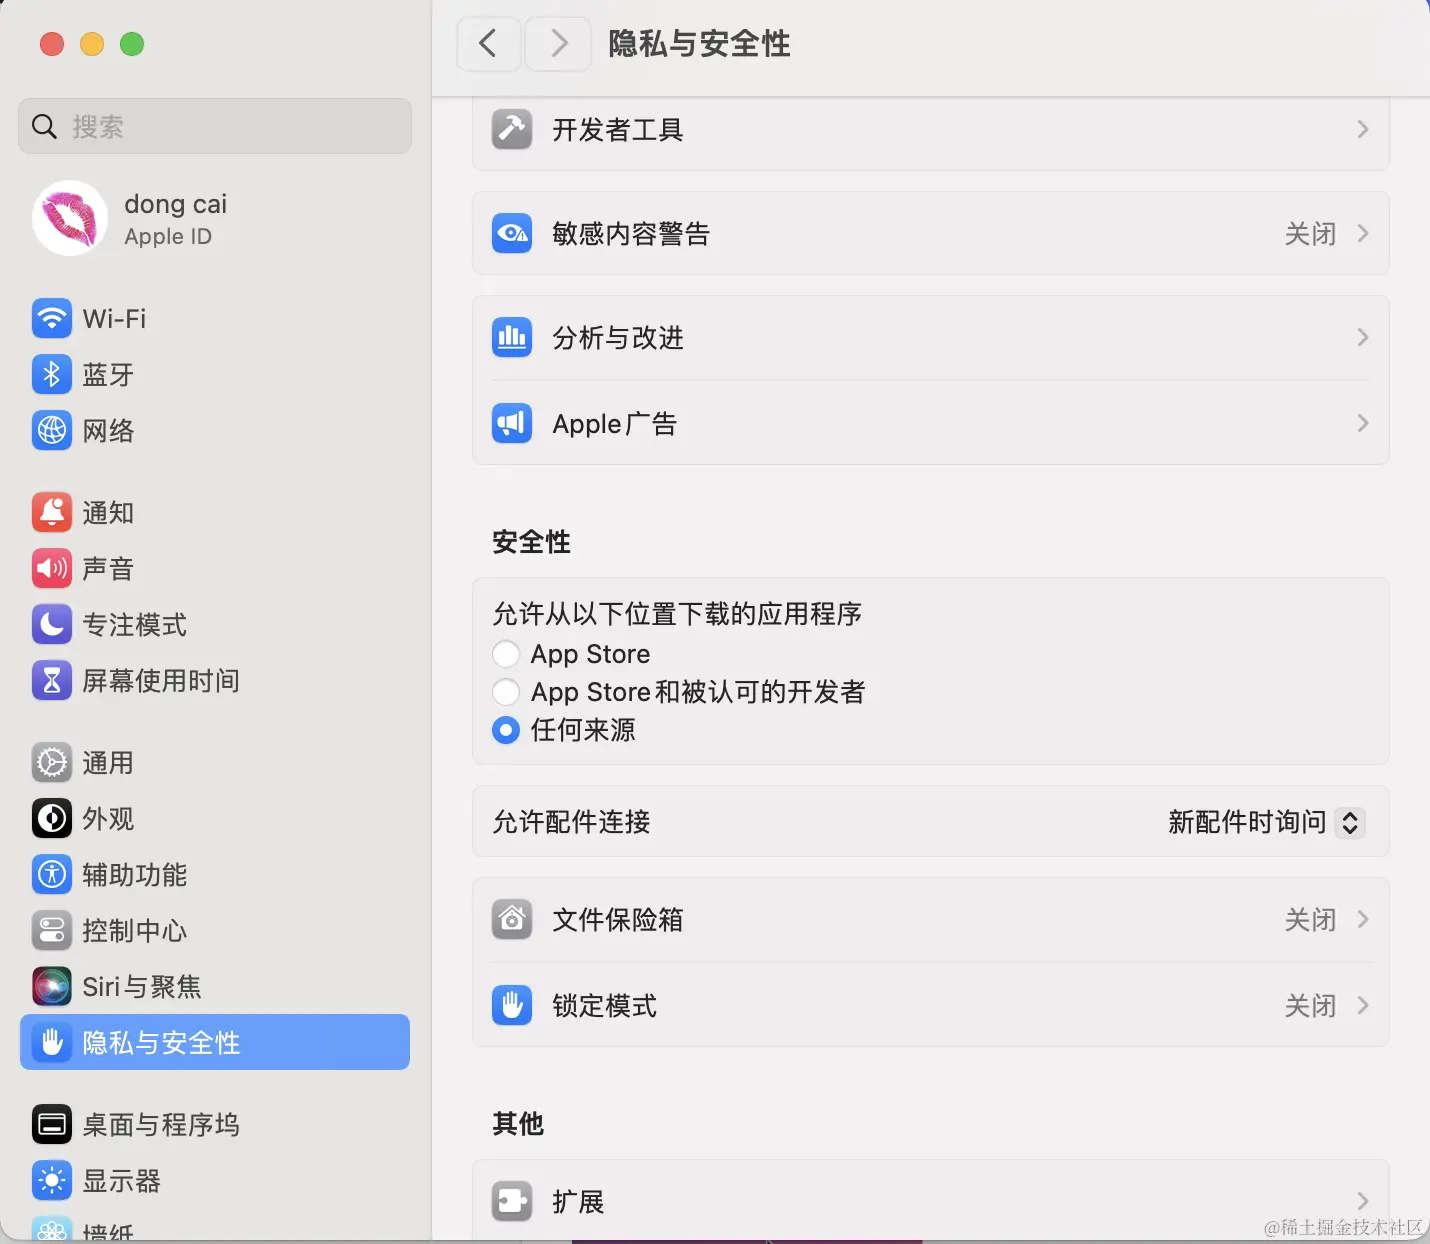Open 敏感内容警告 settings
Viewport: 1430px width, 1244px height.
click(930, 233)
